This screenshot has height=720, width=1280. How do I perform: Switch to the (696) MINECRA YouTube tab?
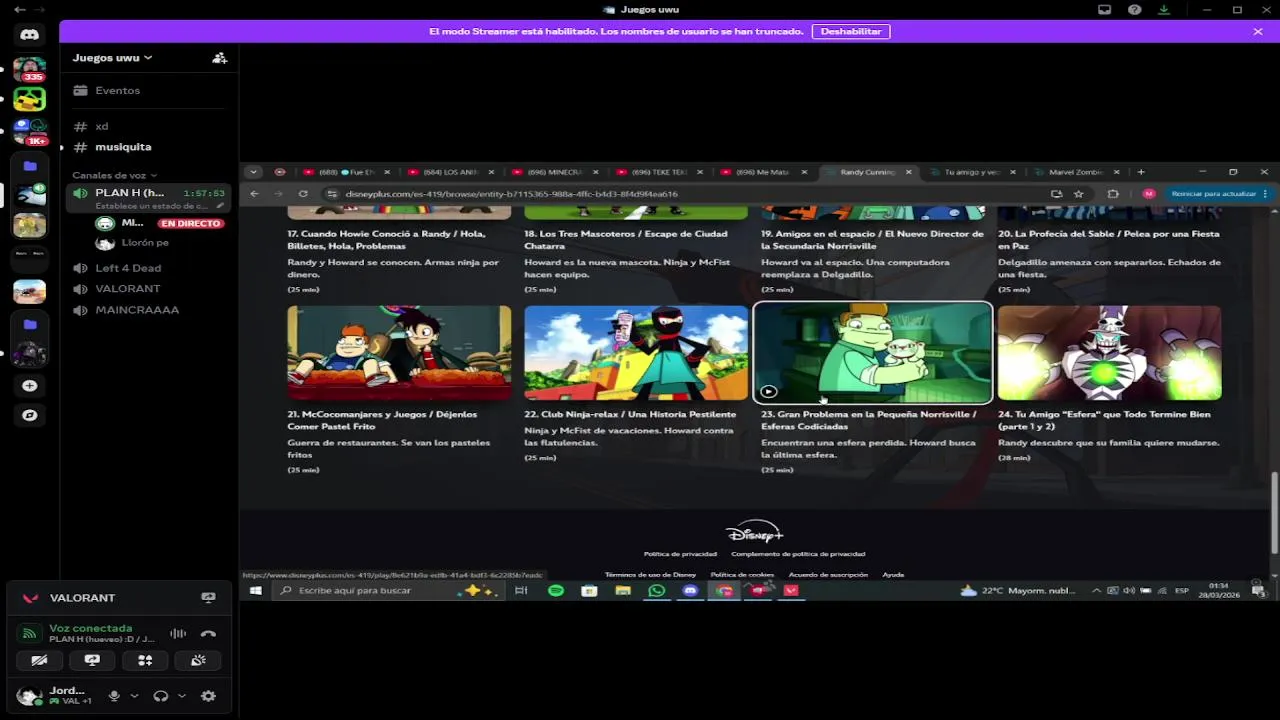click(x=556, y=172)
